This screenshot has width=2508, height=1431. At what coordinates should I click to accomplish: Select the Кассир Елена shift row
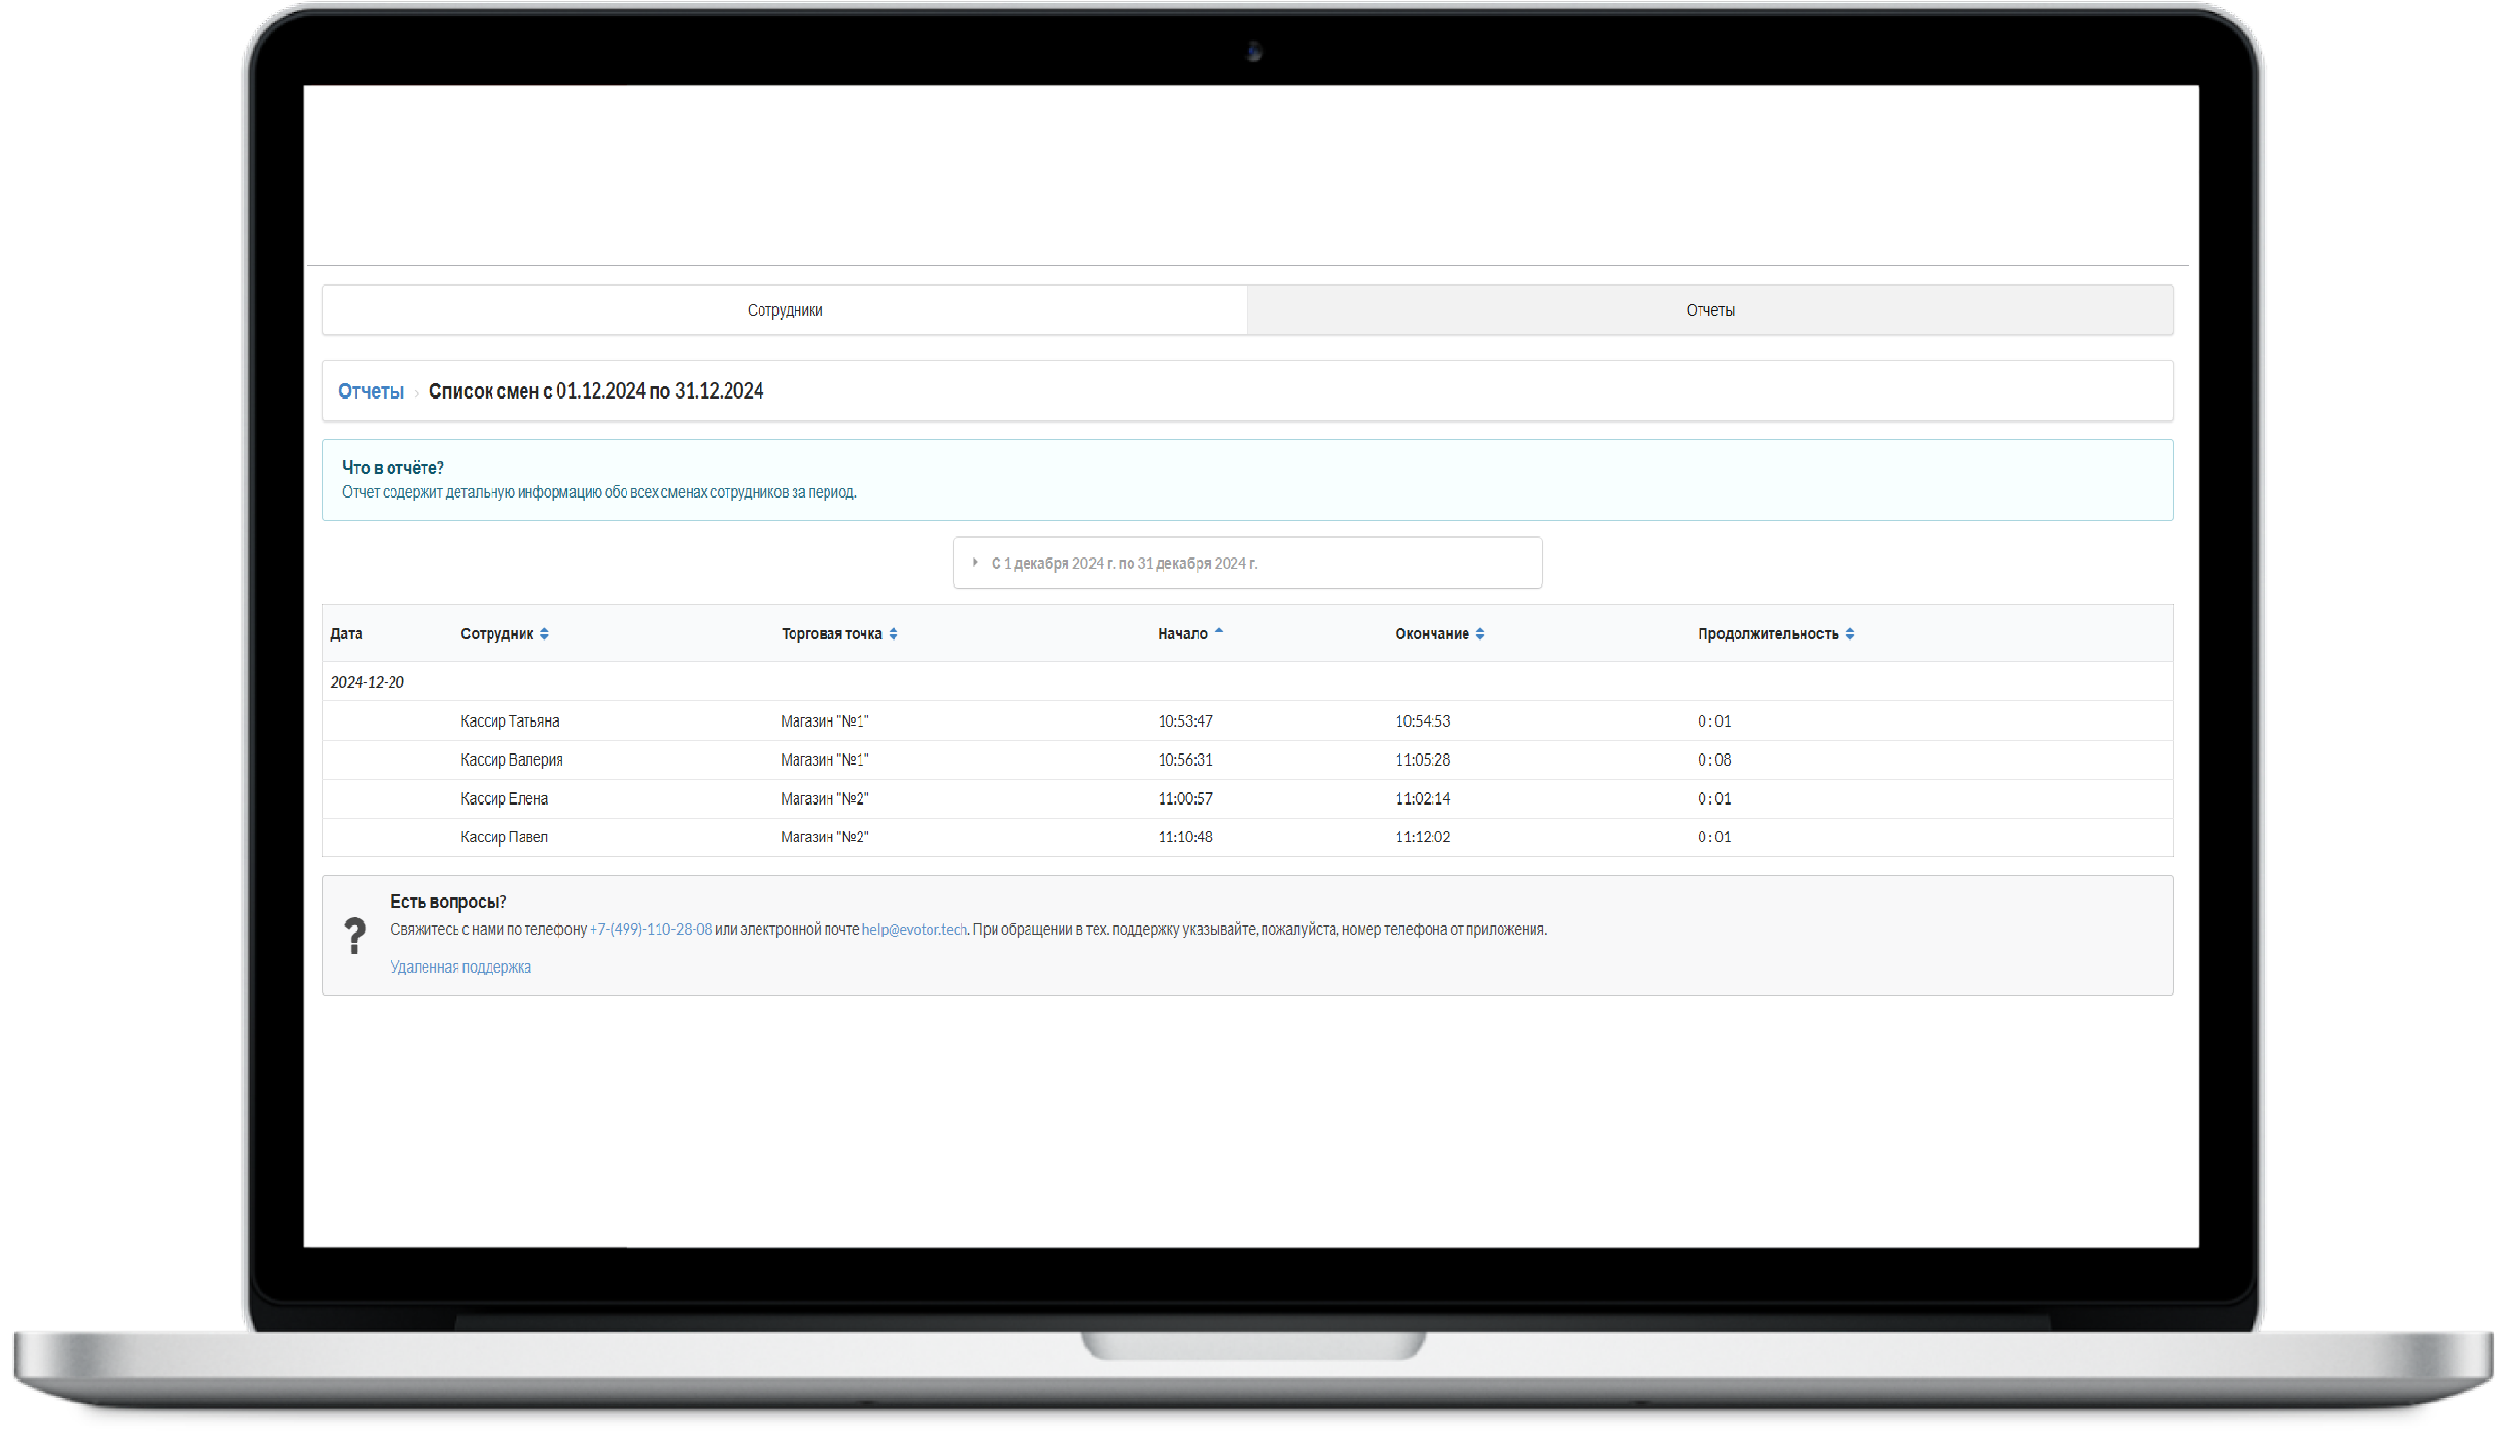(504, 800)
